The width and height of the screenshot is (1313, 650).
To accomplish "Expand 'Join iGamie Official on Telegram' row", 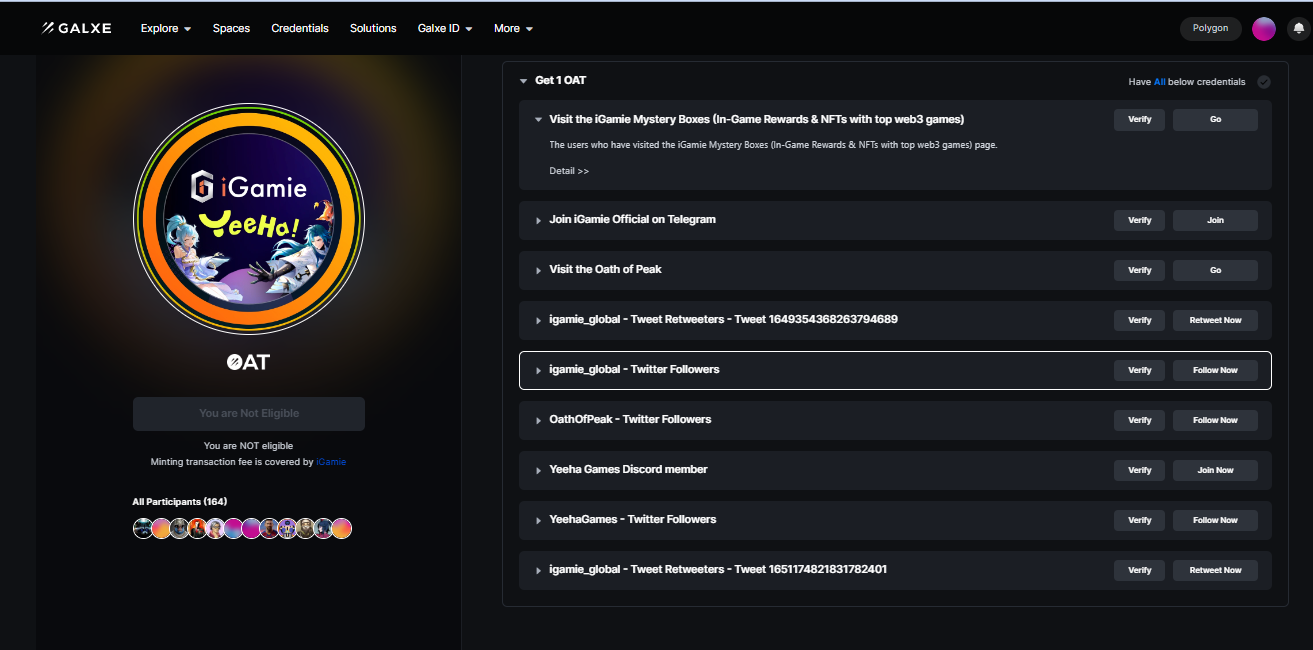I will [538, 220].
